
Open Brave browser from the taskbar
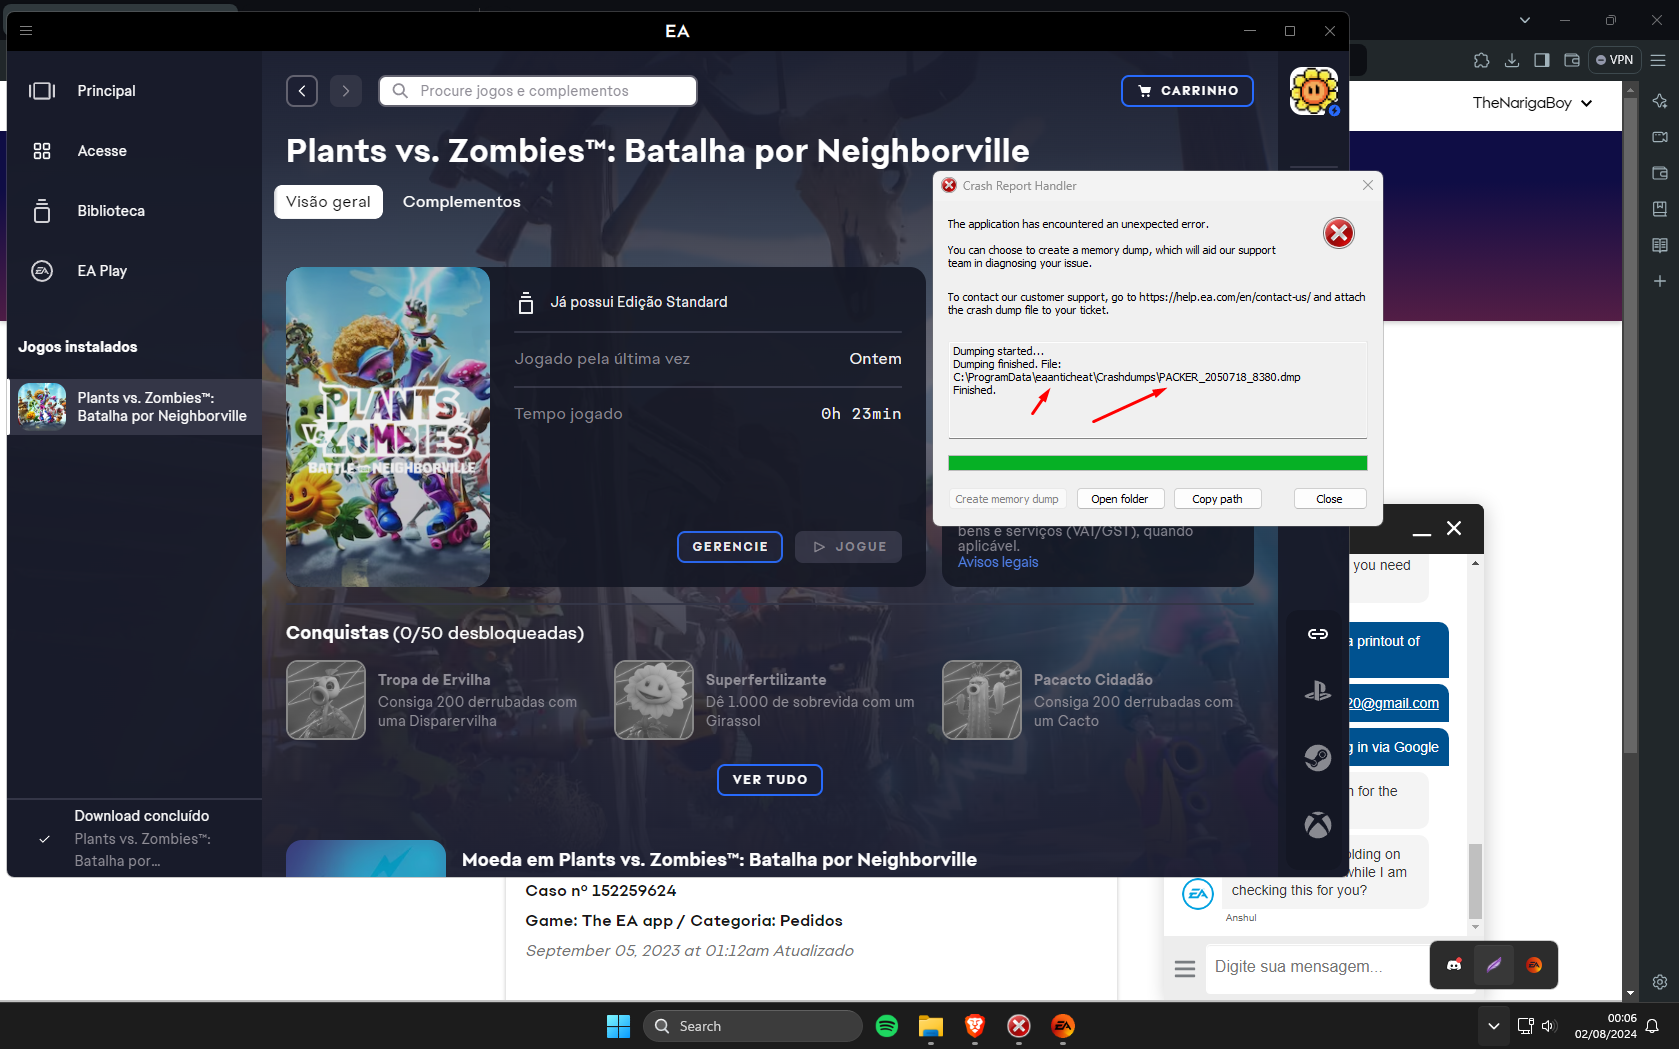click(x=975, y=1026)
